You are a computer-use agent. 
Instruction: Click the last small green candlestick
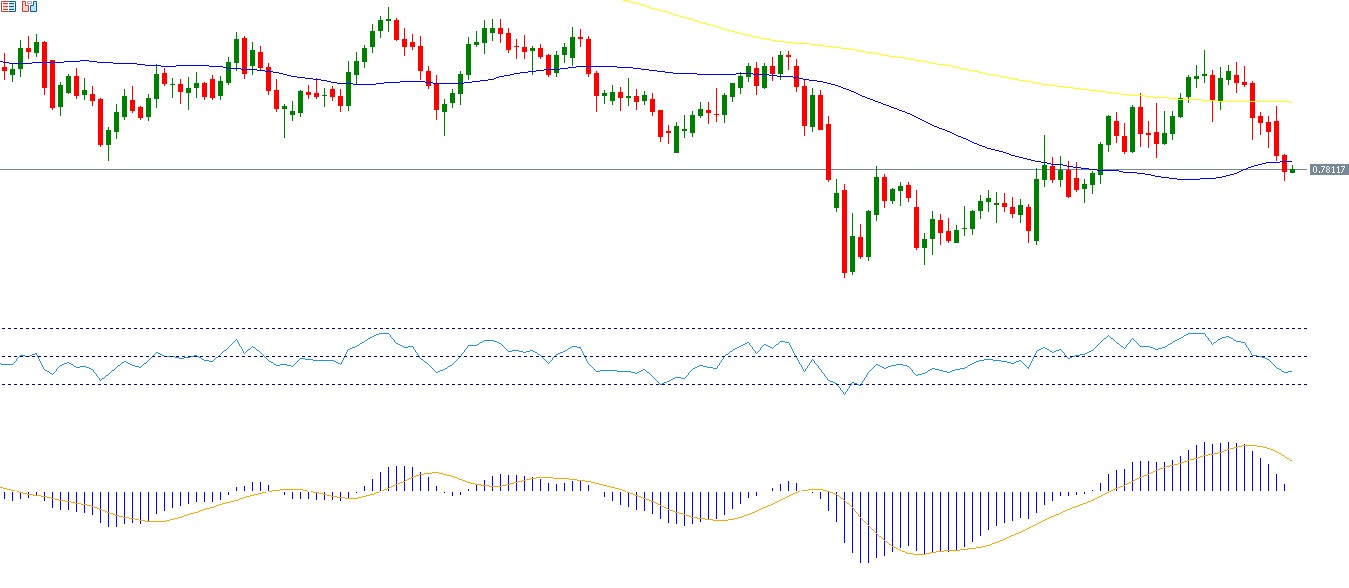coord(1293,170)
